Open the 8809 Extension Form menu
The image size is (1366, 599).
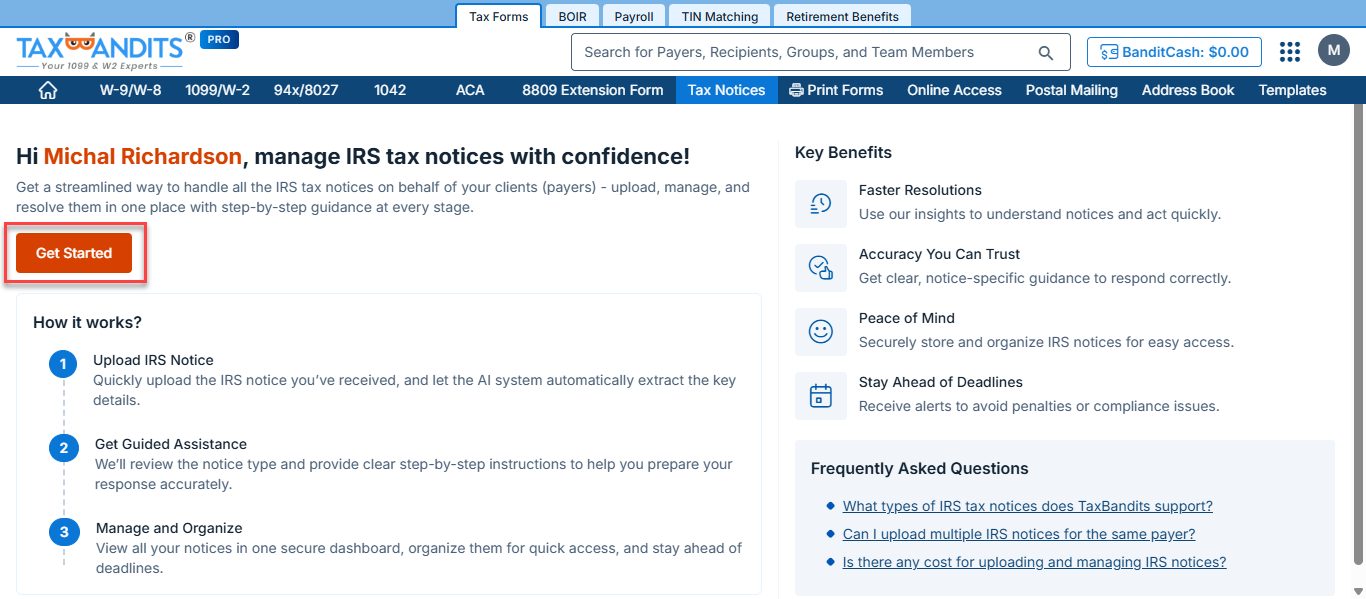[x=592, y=90]
